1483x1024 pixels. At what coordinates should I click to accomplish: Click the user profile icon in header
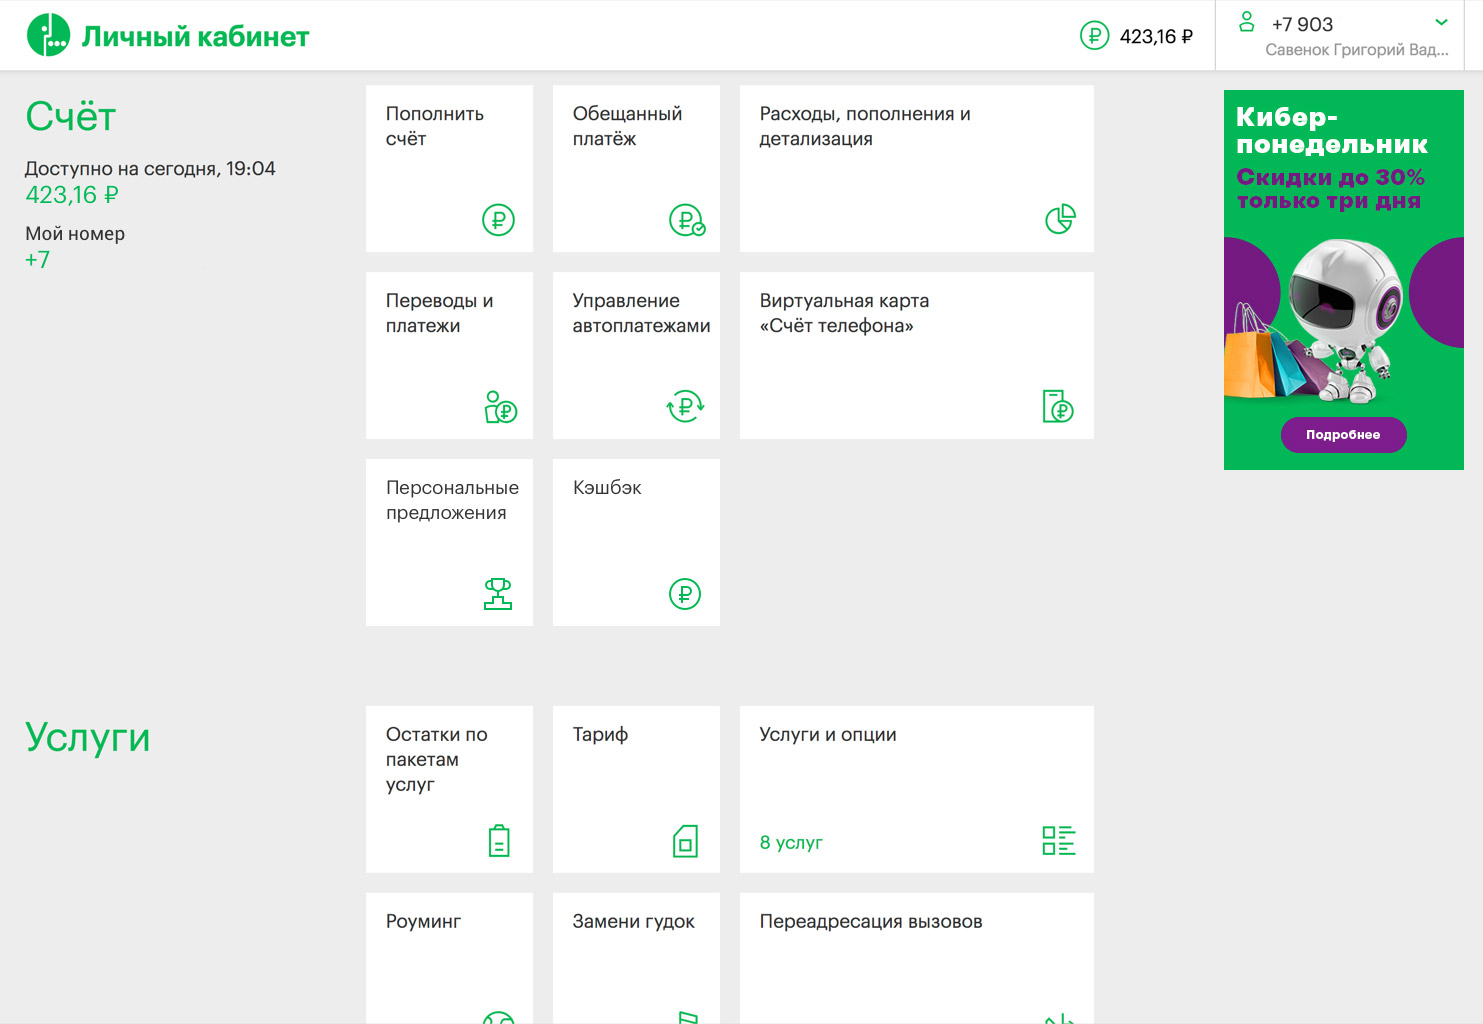pyautogui.click(x=1246, y=21)
